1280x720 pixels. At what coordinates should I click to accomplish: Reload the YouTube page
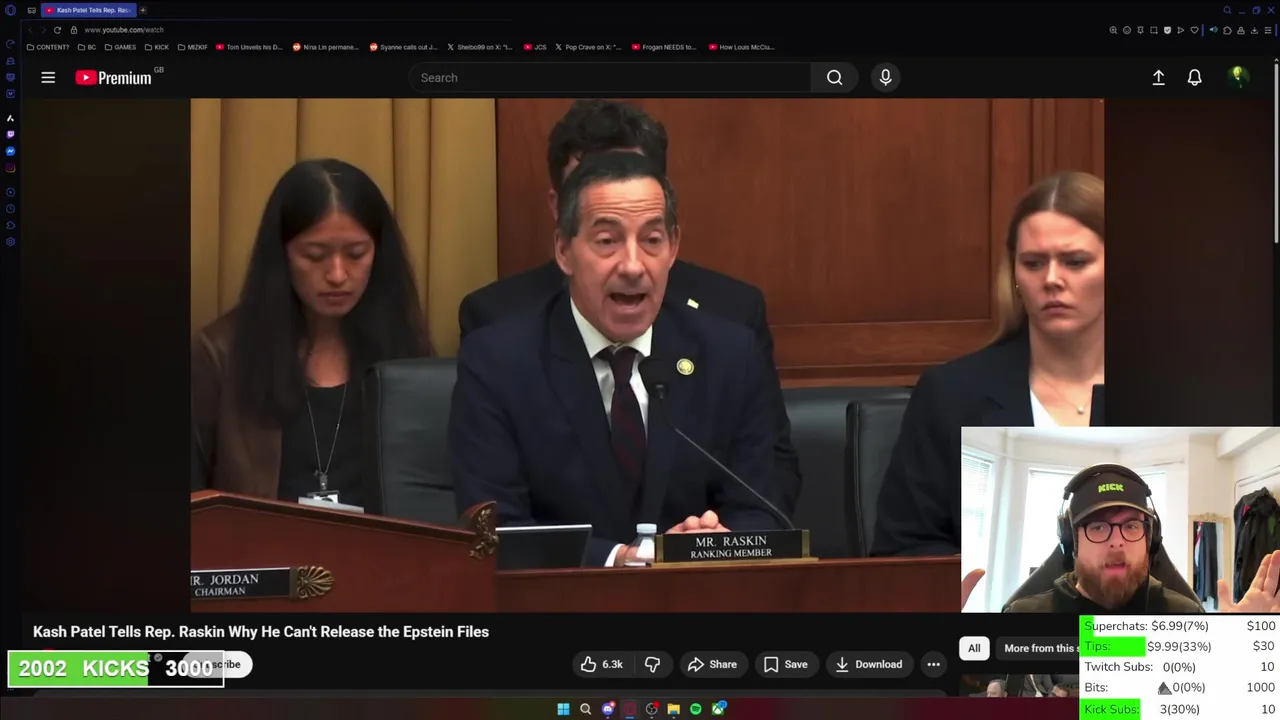pyautogui.click(x=57, y=30)
